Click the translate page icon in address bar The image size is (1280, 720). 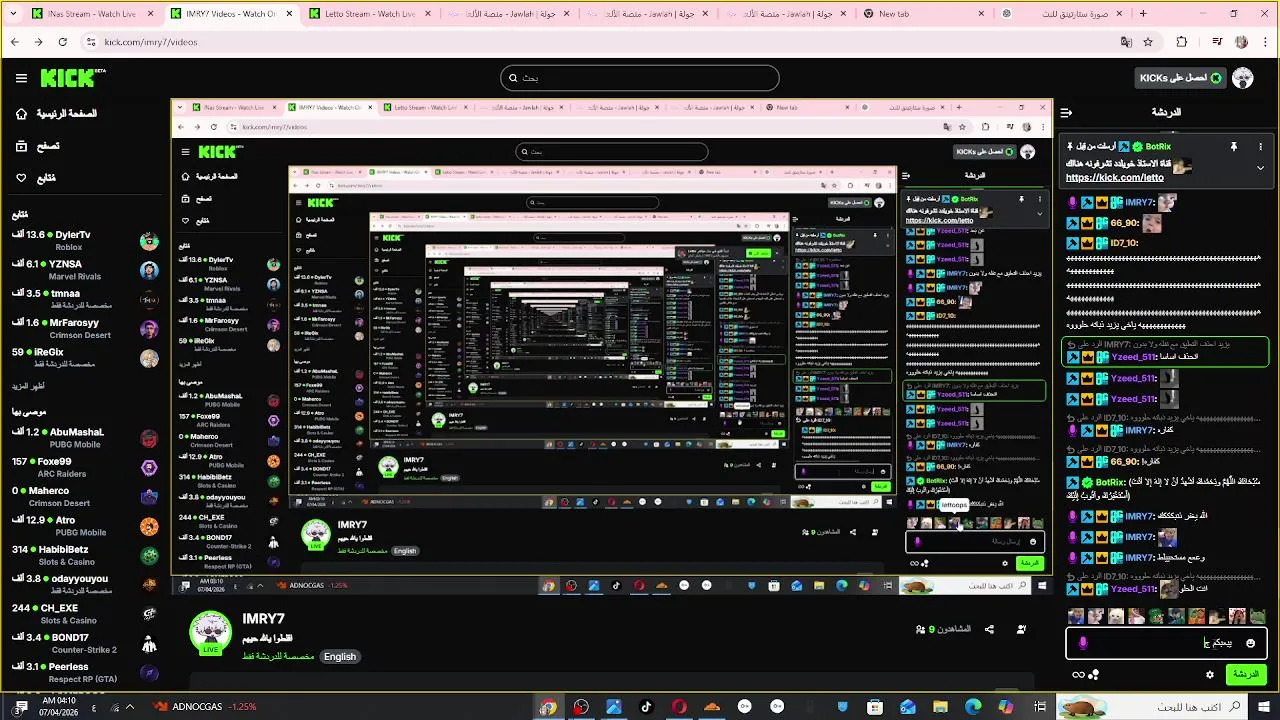(x=1127, y=42)
